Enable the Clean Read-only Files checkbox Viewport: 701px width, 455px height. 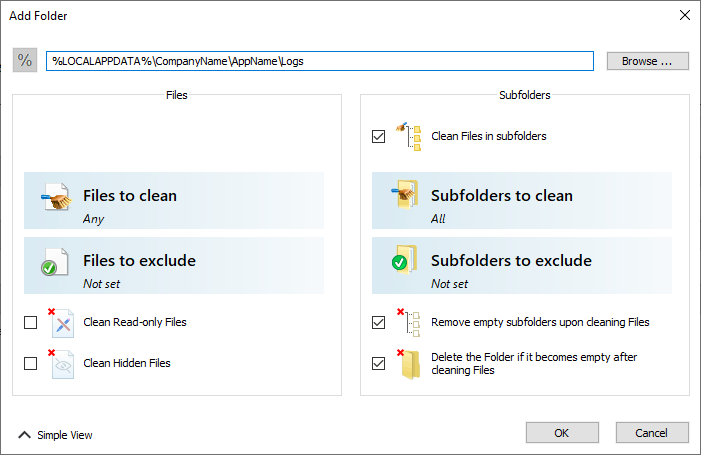30,322
